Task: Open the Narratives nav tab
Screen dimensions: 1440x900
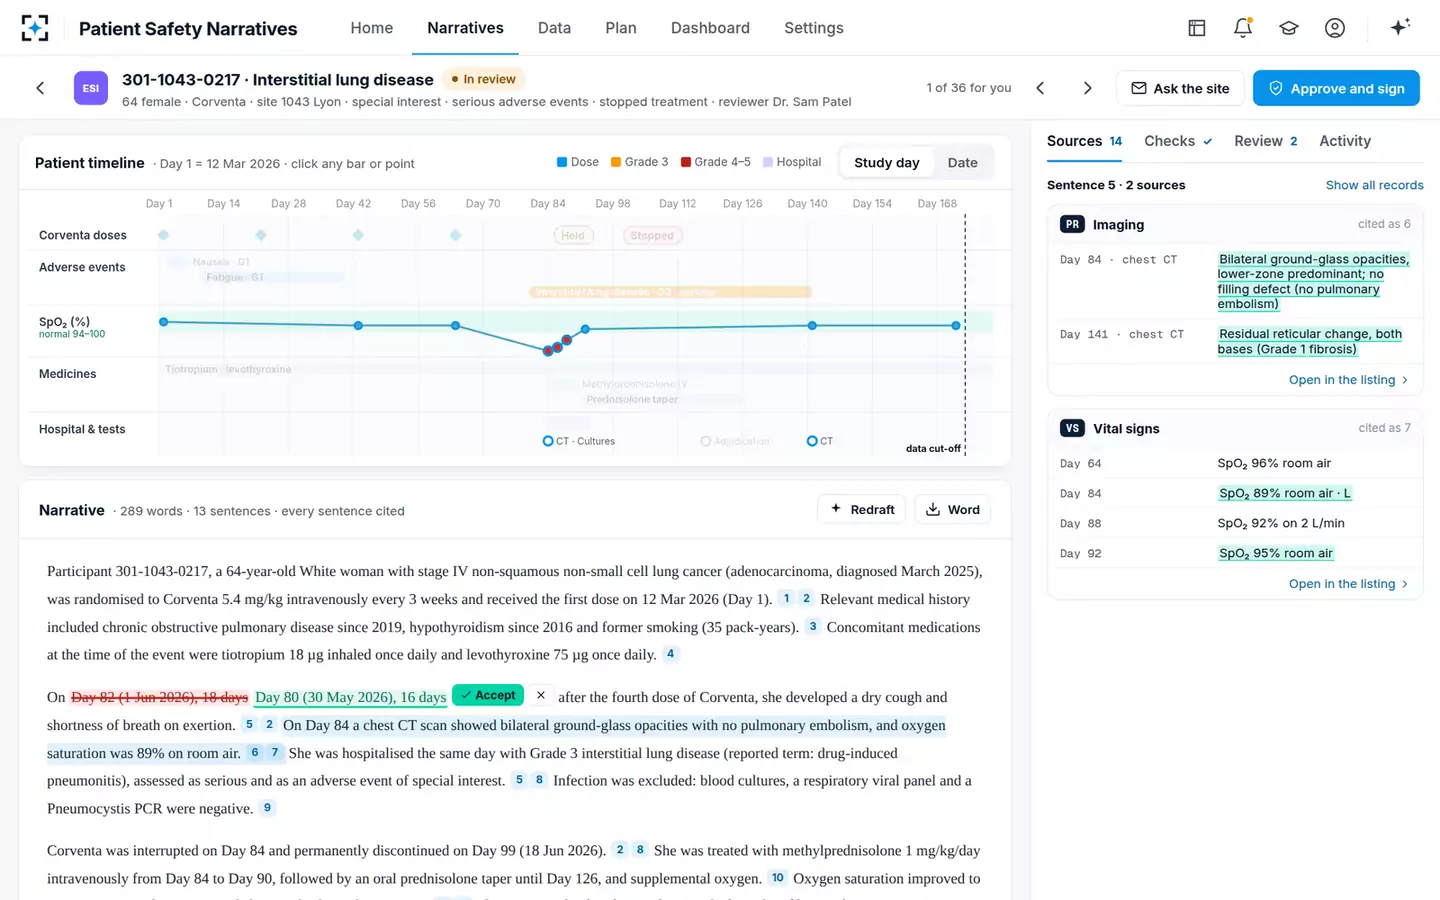Action: pos(465,28)
